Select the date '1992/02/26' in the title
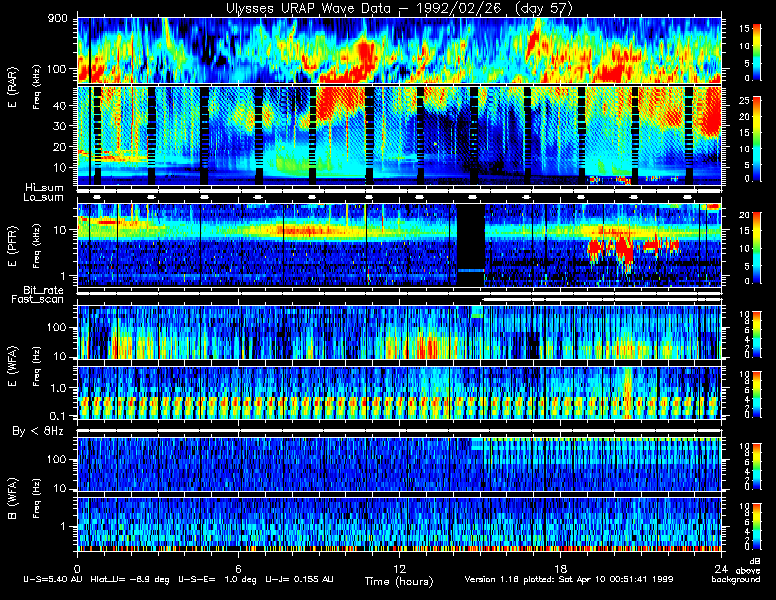This screenshot has height=600, width=776. (459, 8)
